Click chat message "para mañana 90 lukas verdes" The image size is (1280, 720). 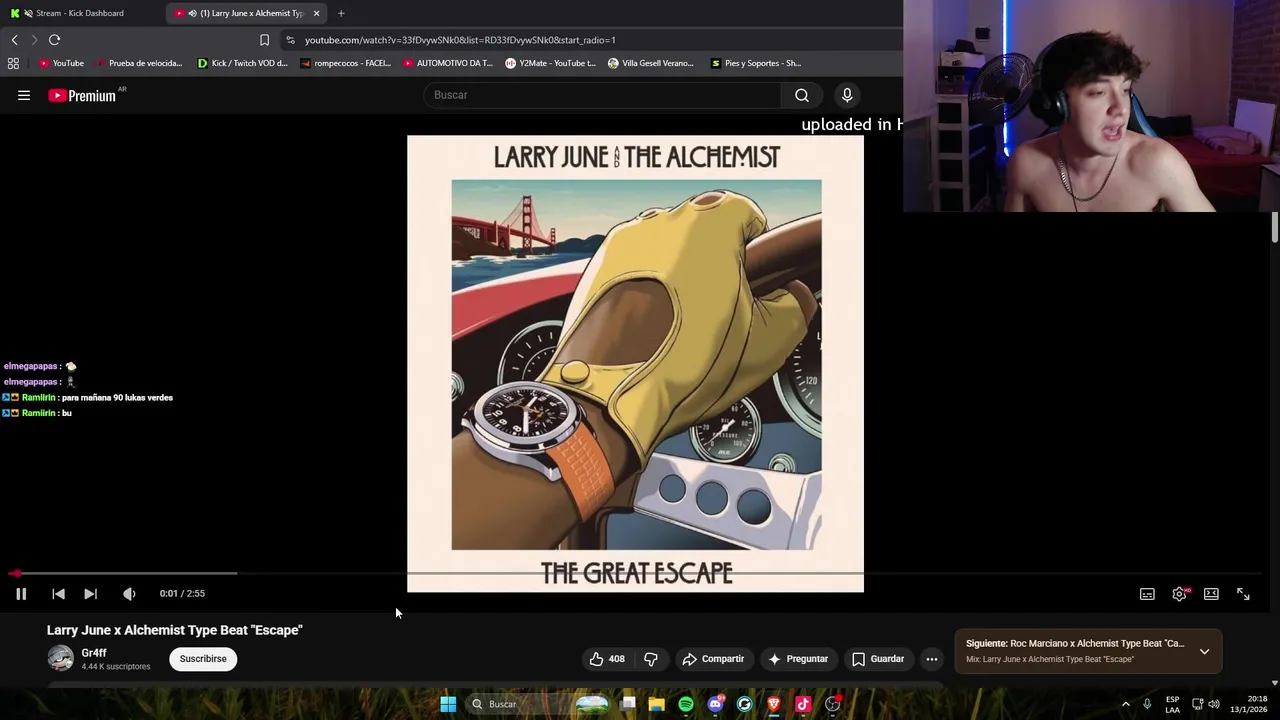pos(117,398)
